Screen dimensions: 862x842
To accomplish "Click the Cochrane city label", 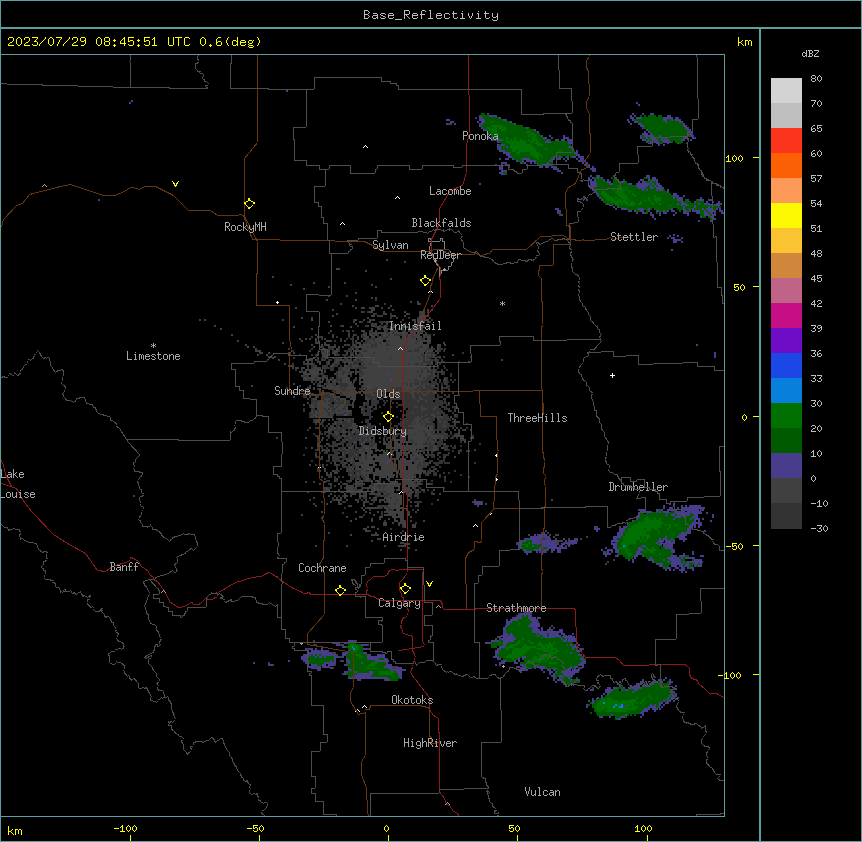I will point(322,568).
